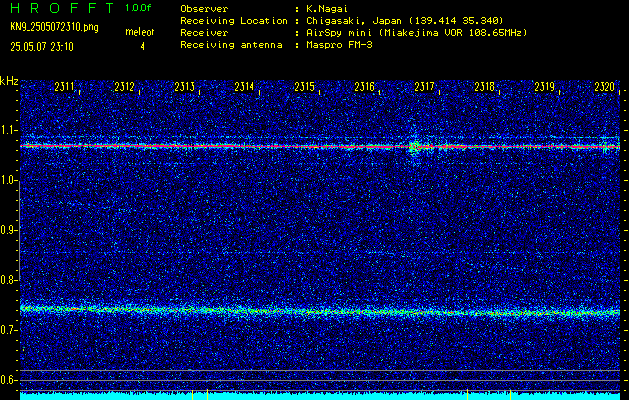Click the HROFFT program title
Image resolution: width=629 pixels, height=400 pixels.
click(x=62, y=8)
